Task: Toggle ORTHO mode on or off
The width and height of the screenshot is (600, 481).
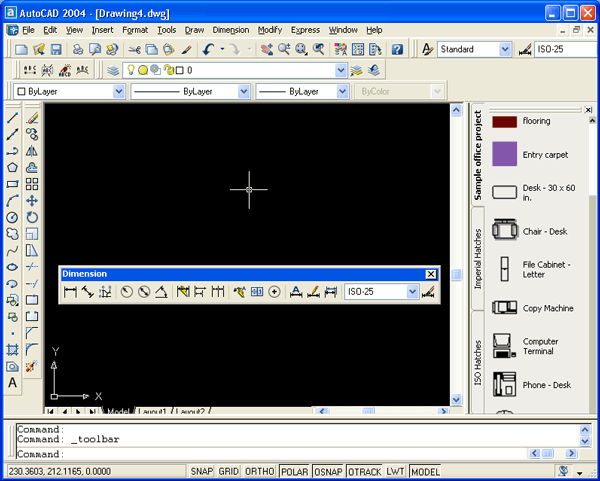Action: [x=260, y=471]
